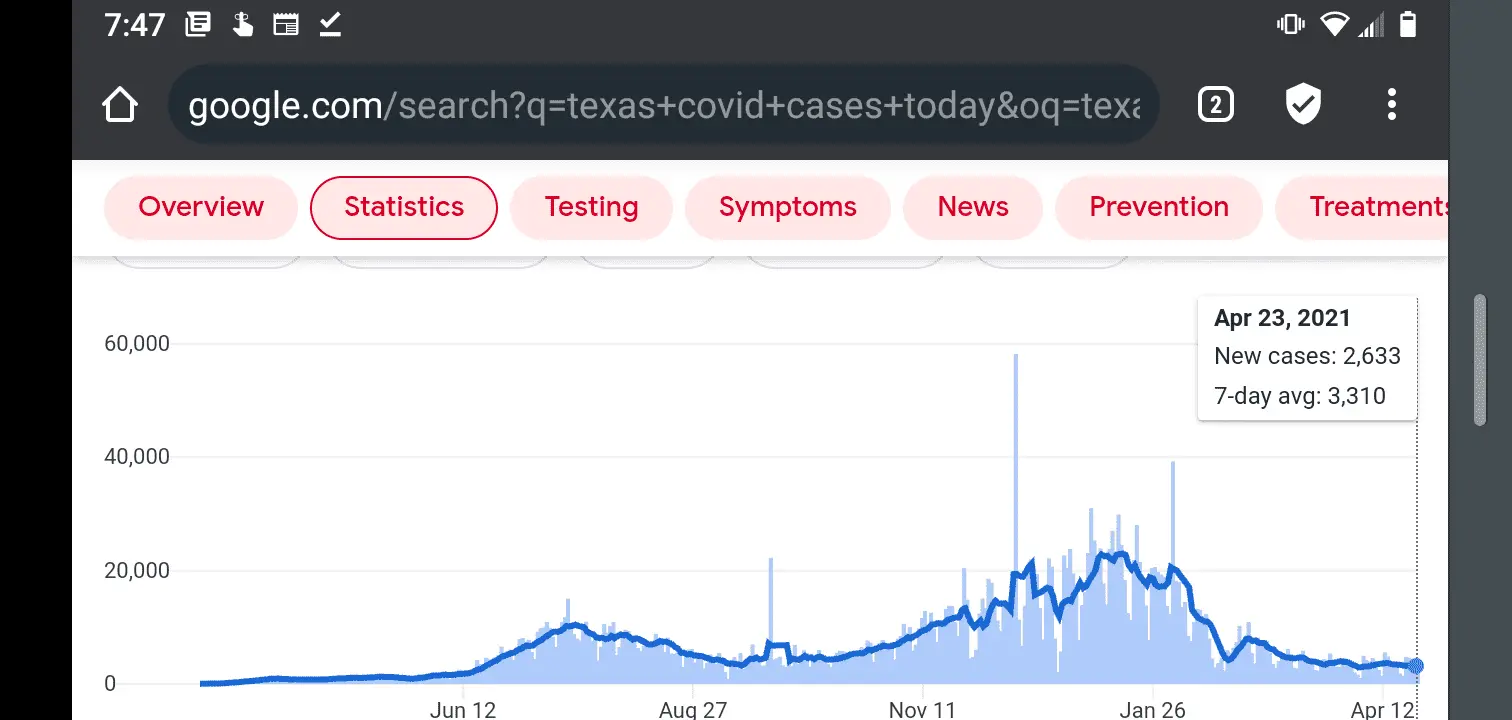The width and height of the screenshot is (1512, 720).
Task: Tap the shield tracking protection icon
Action: click(x=1303, y=105)
